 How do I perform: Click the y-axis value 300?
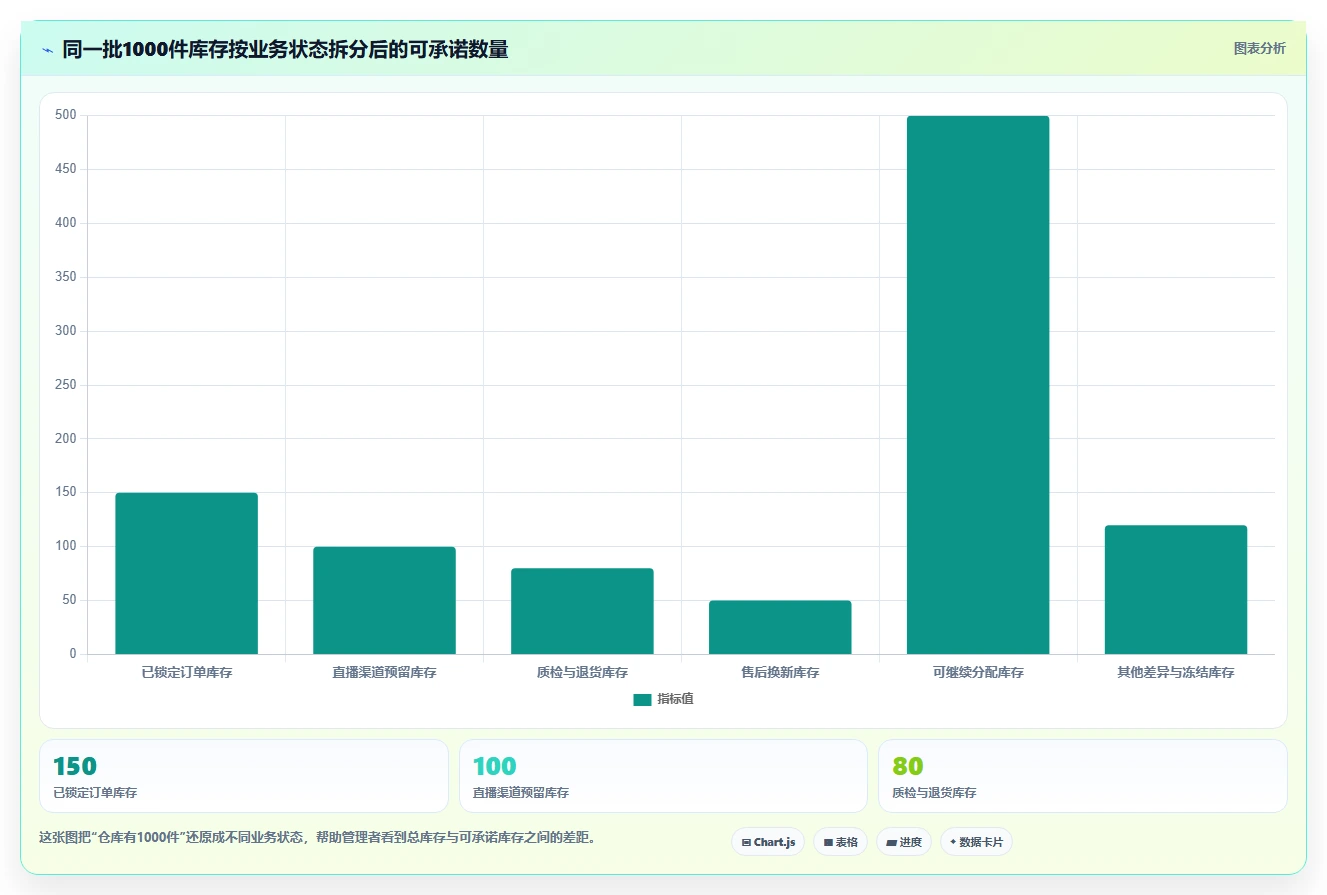[x=66, y=331]
